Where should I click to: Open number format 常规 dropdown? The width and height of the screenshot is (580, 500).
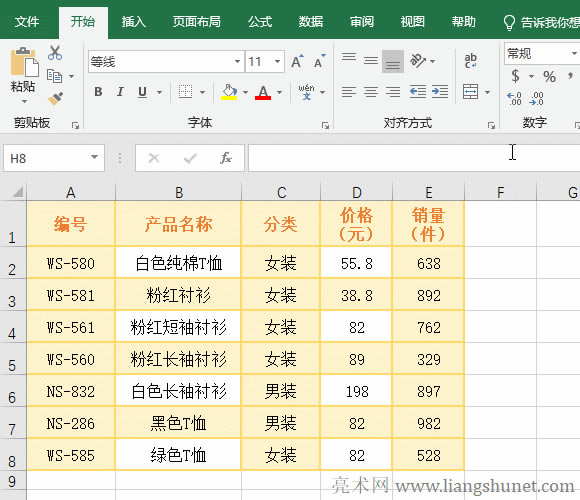pos(574,54)
